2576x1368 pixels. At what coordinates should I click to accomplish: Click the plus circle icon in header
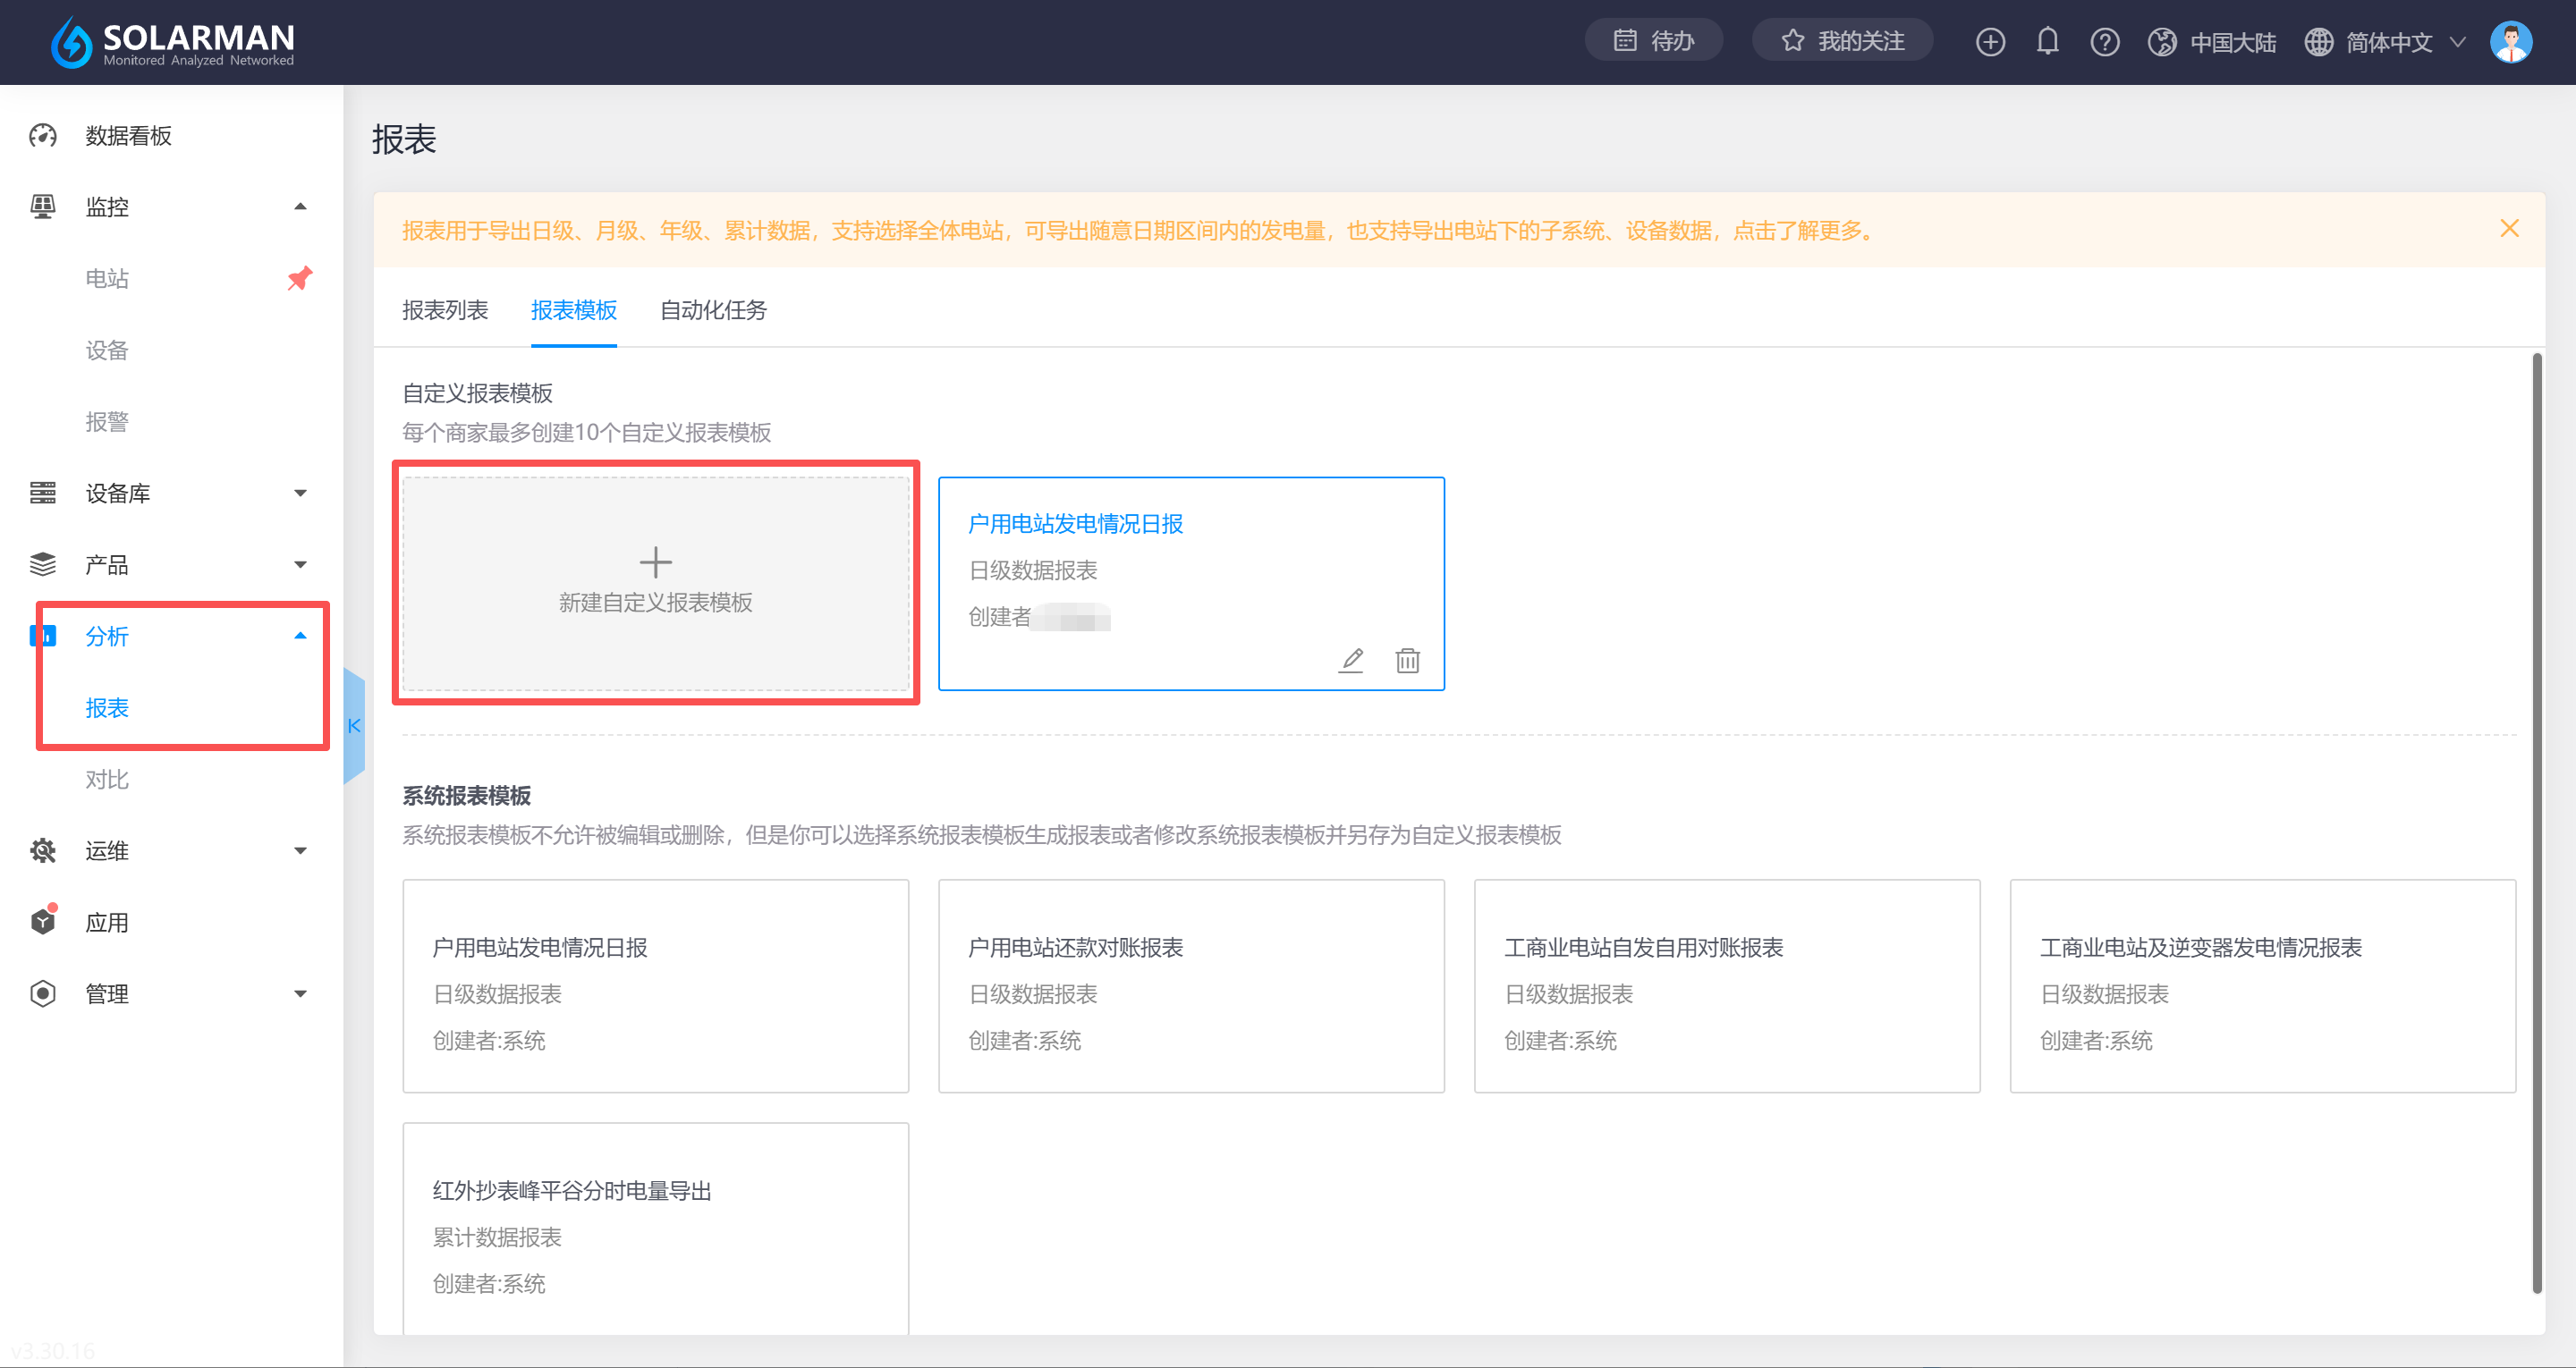[x=1990, y=42]
